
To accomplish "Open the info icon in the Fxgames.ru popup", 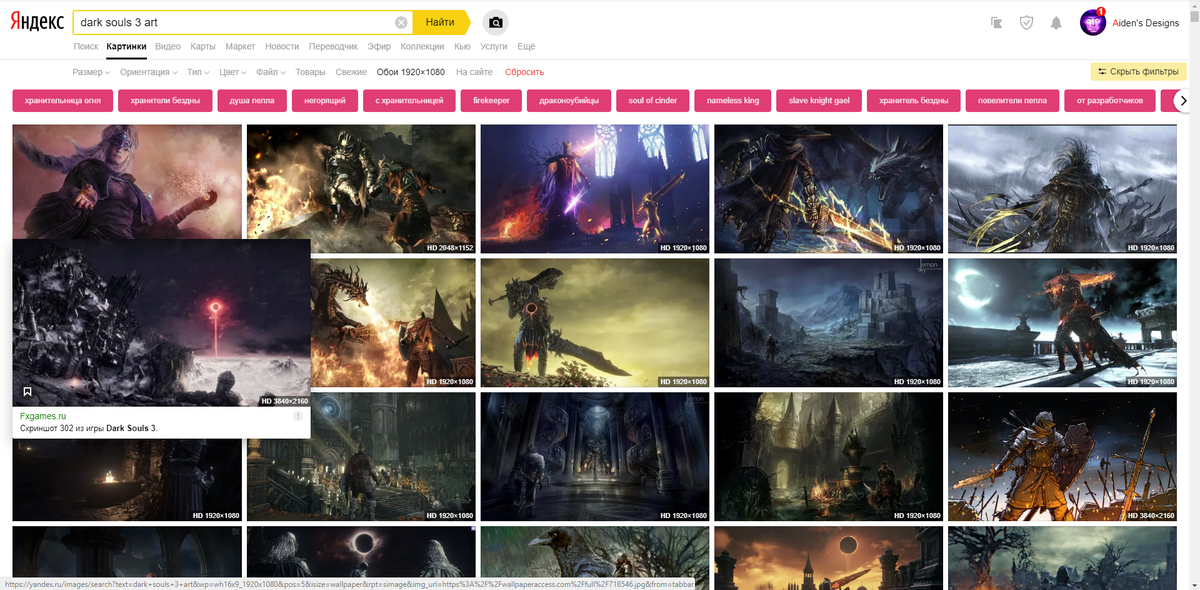I will point(298,416).
